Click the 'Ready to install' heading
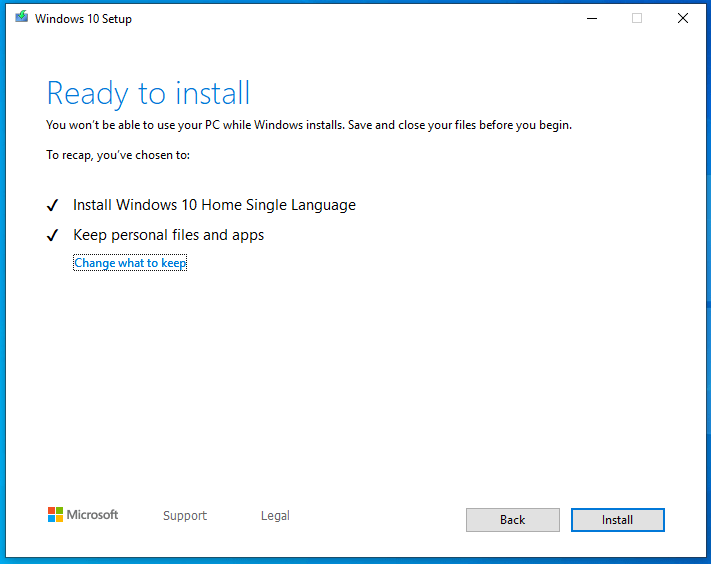This screenshot has height=564, width=711. click(x=148, y=93)
